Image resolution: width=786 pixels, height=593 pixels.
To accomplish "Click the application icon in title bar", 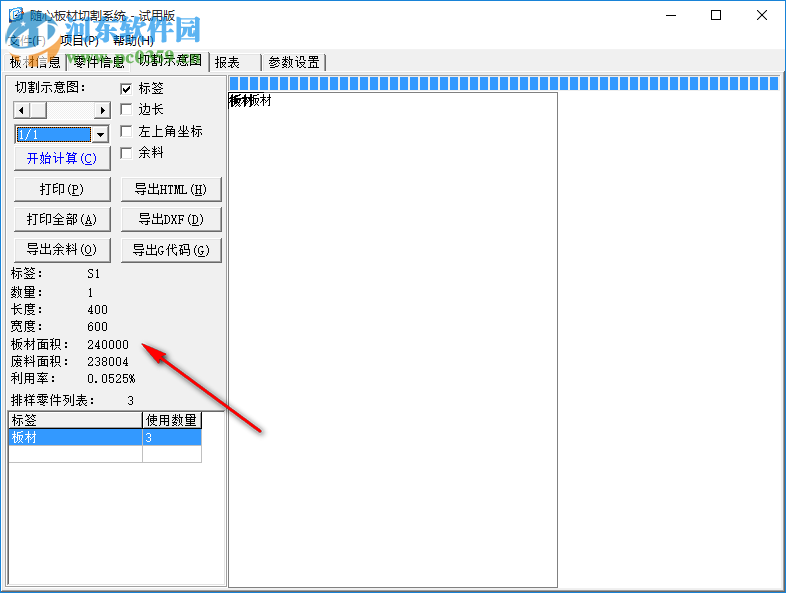I will pyautogui.click(x=17, y=15).
